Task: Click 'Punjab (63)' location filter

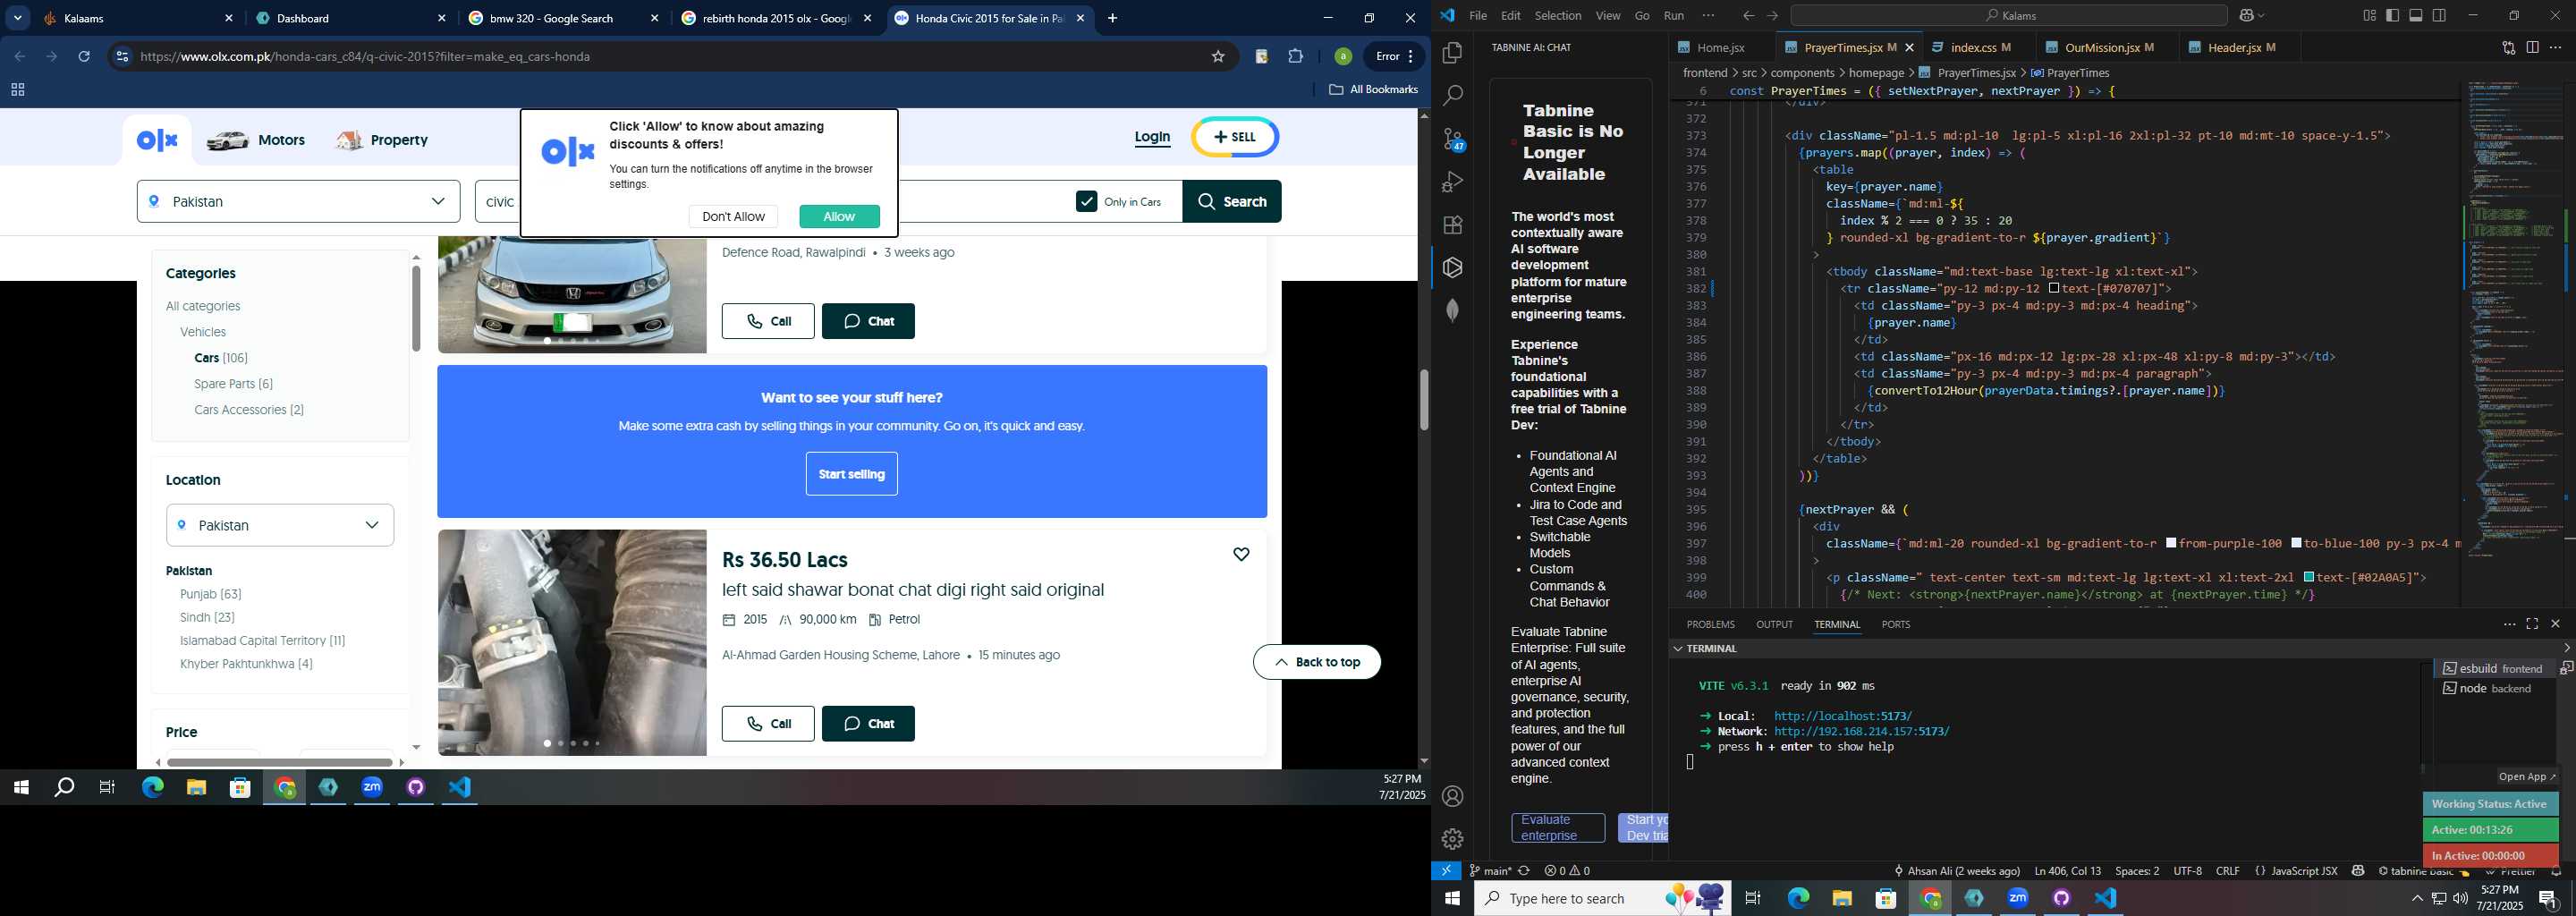Action: click(x=210, y=594)
